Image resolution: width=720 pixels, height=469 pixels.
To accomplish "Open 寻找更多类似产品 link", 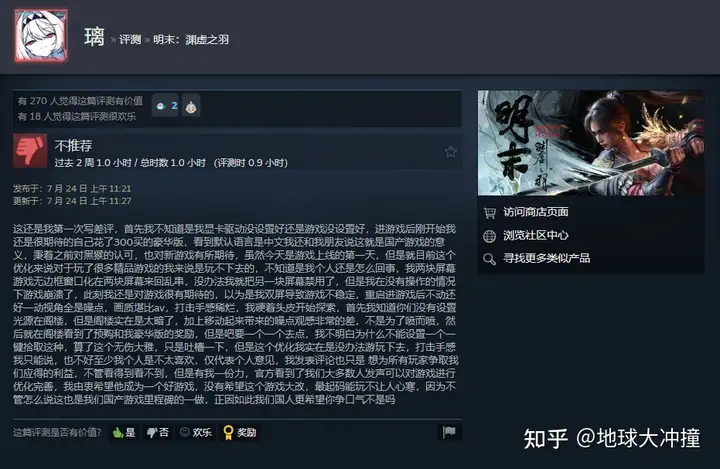I will pos(546,258).
